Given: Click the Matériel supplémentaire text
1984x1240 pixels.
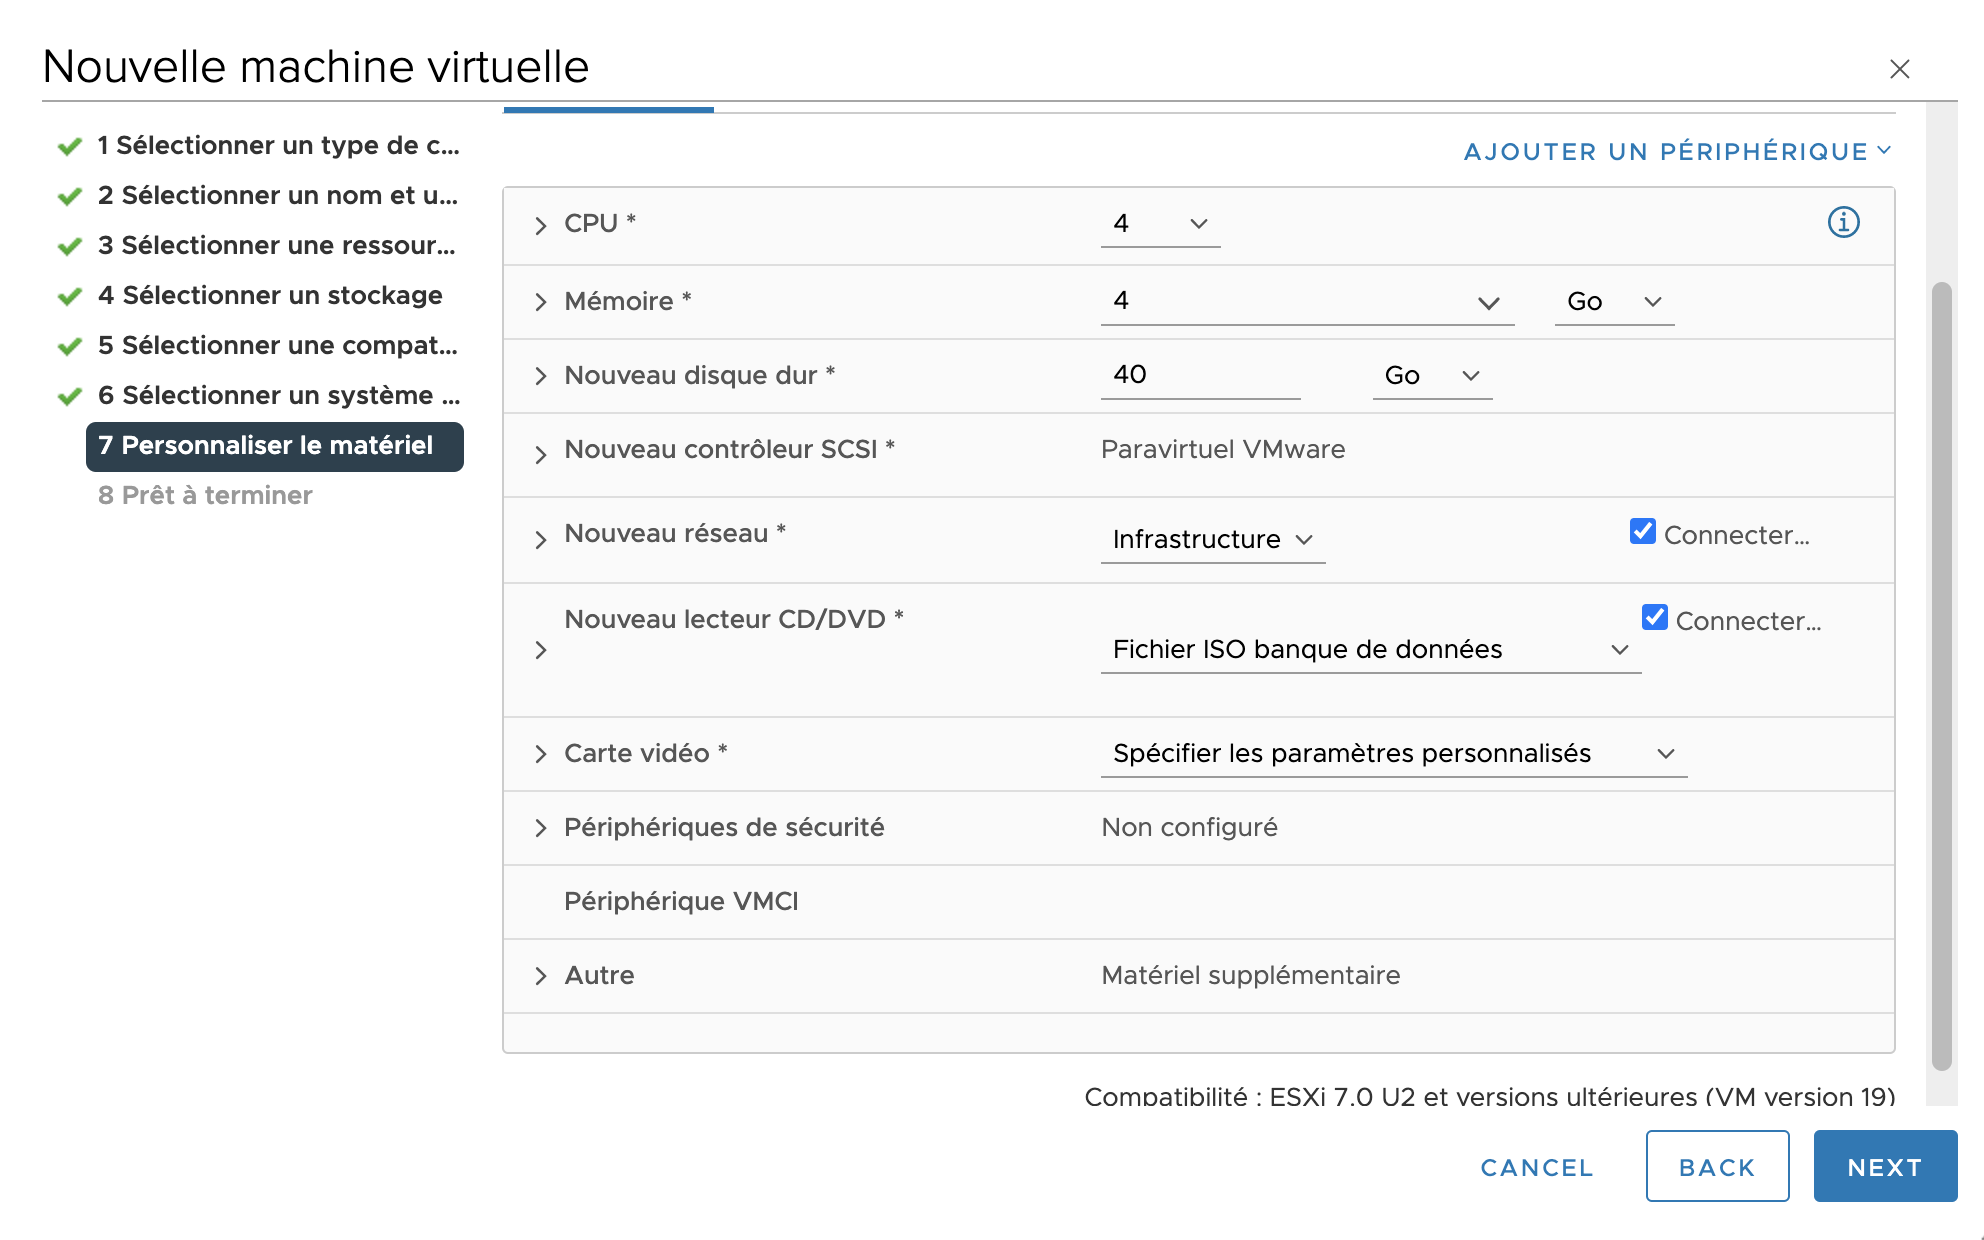Looking at the screenshot, I should coord(1250,976).
